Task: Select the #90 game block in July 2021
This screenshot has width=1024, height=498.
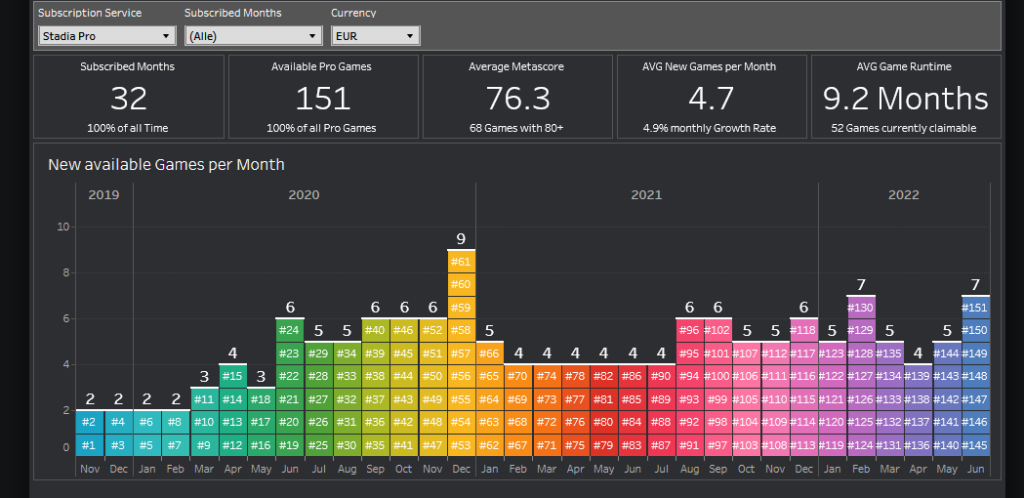Action: coord(661,376)
